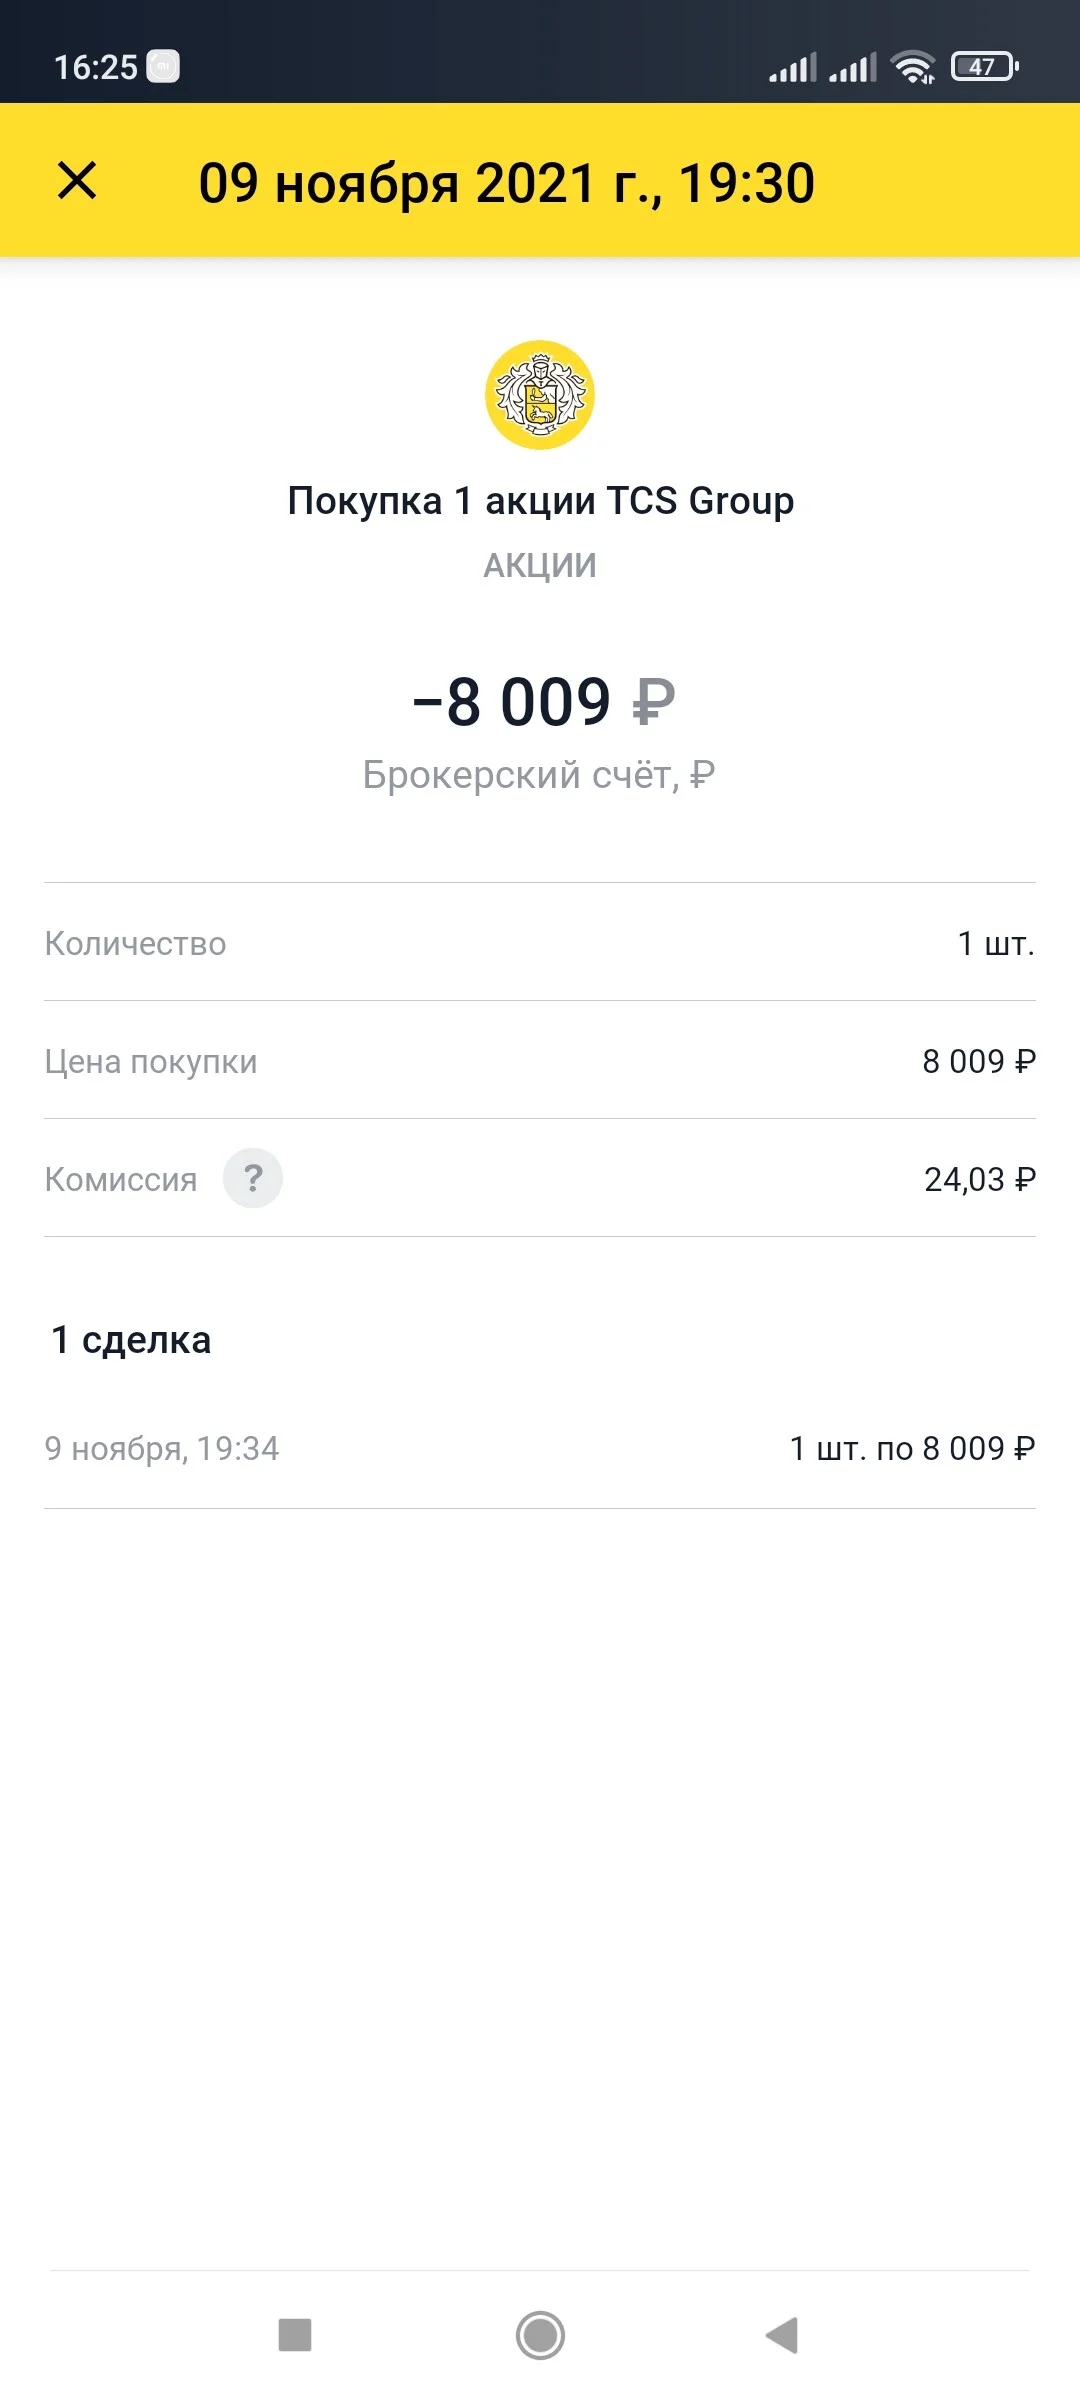Tap the commission help question mark
1080x2400 pixels.
click(253, 1178)
